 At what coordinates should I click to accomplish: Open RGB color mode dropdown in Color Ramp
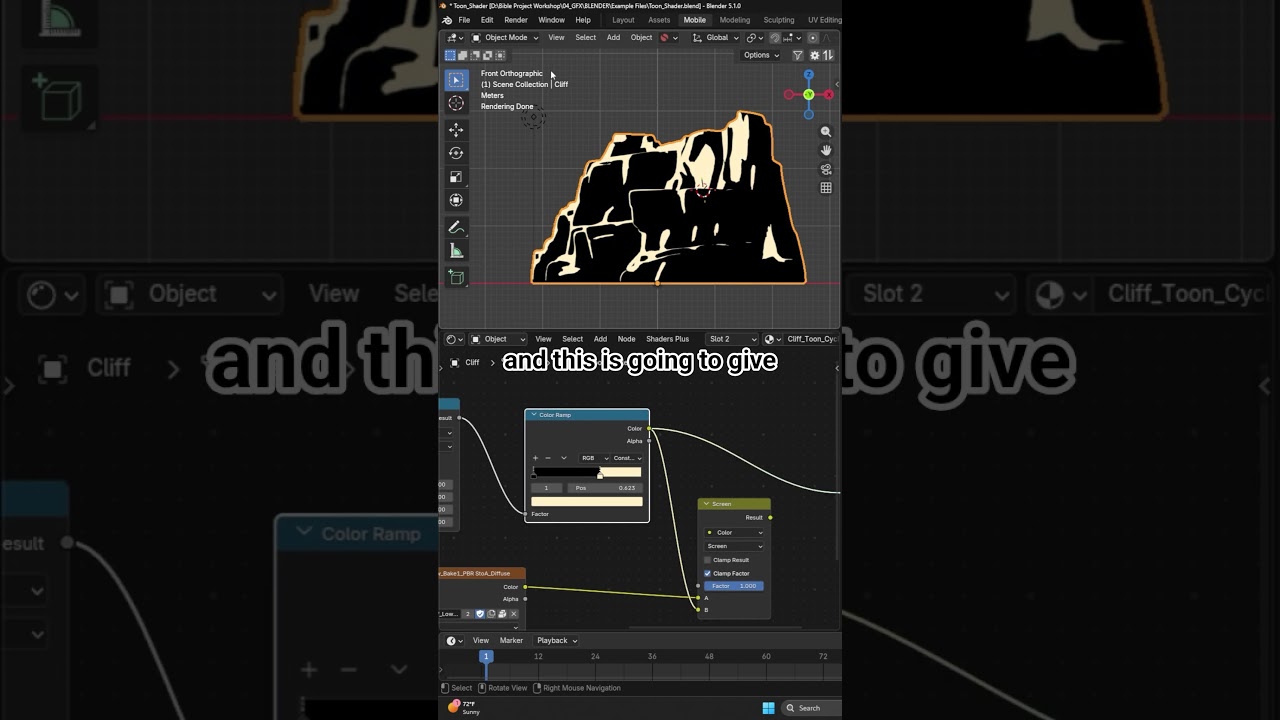tap(594, 458)
